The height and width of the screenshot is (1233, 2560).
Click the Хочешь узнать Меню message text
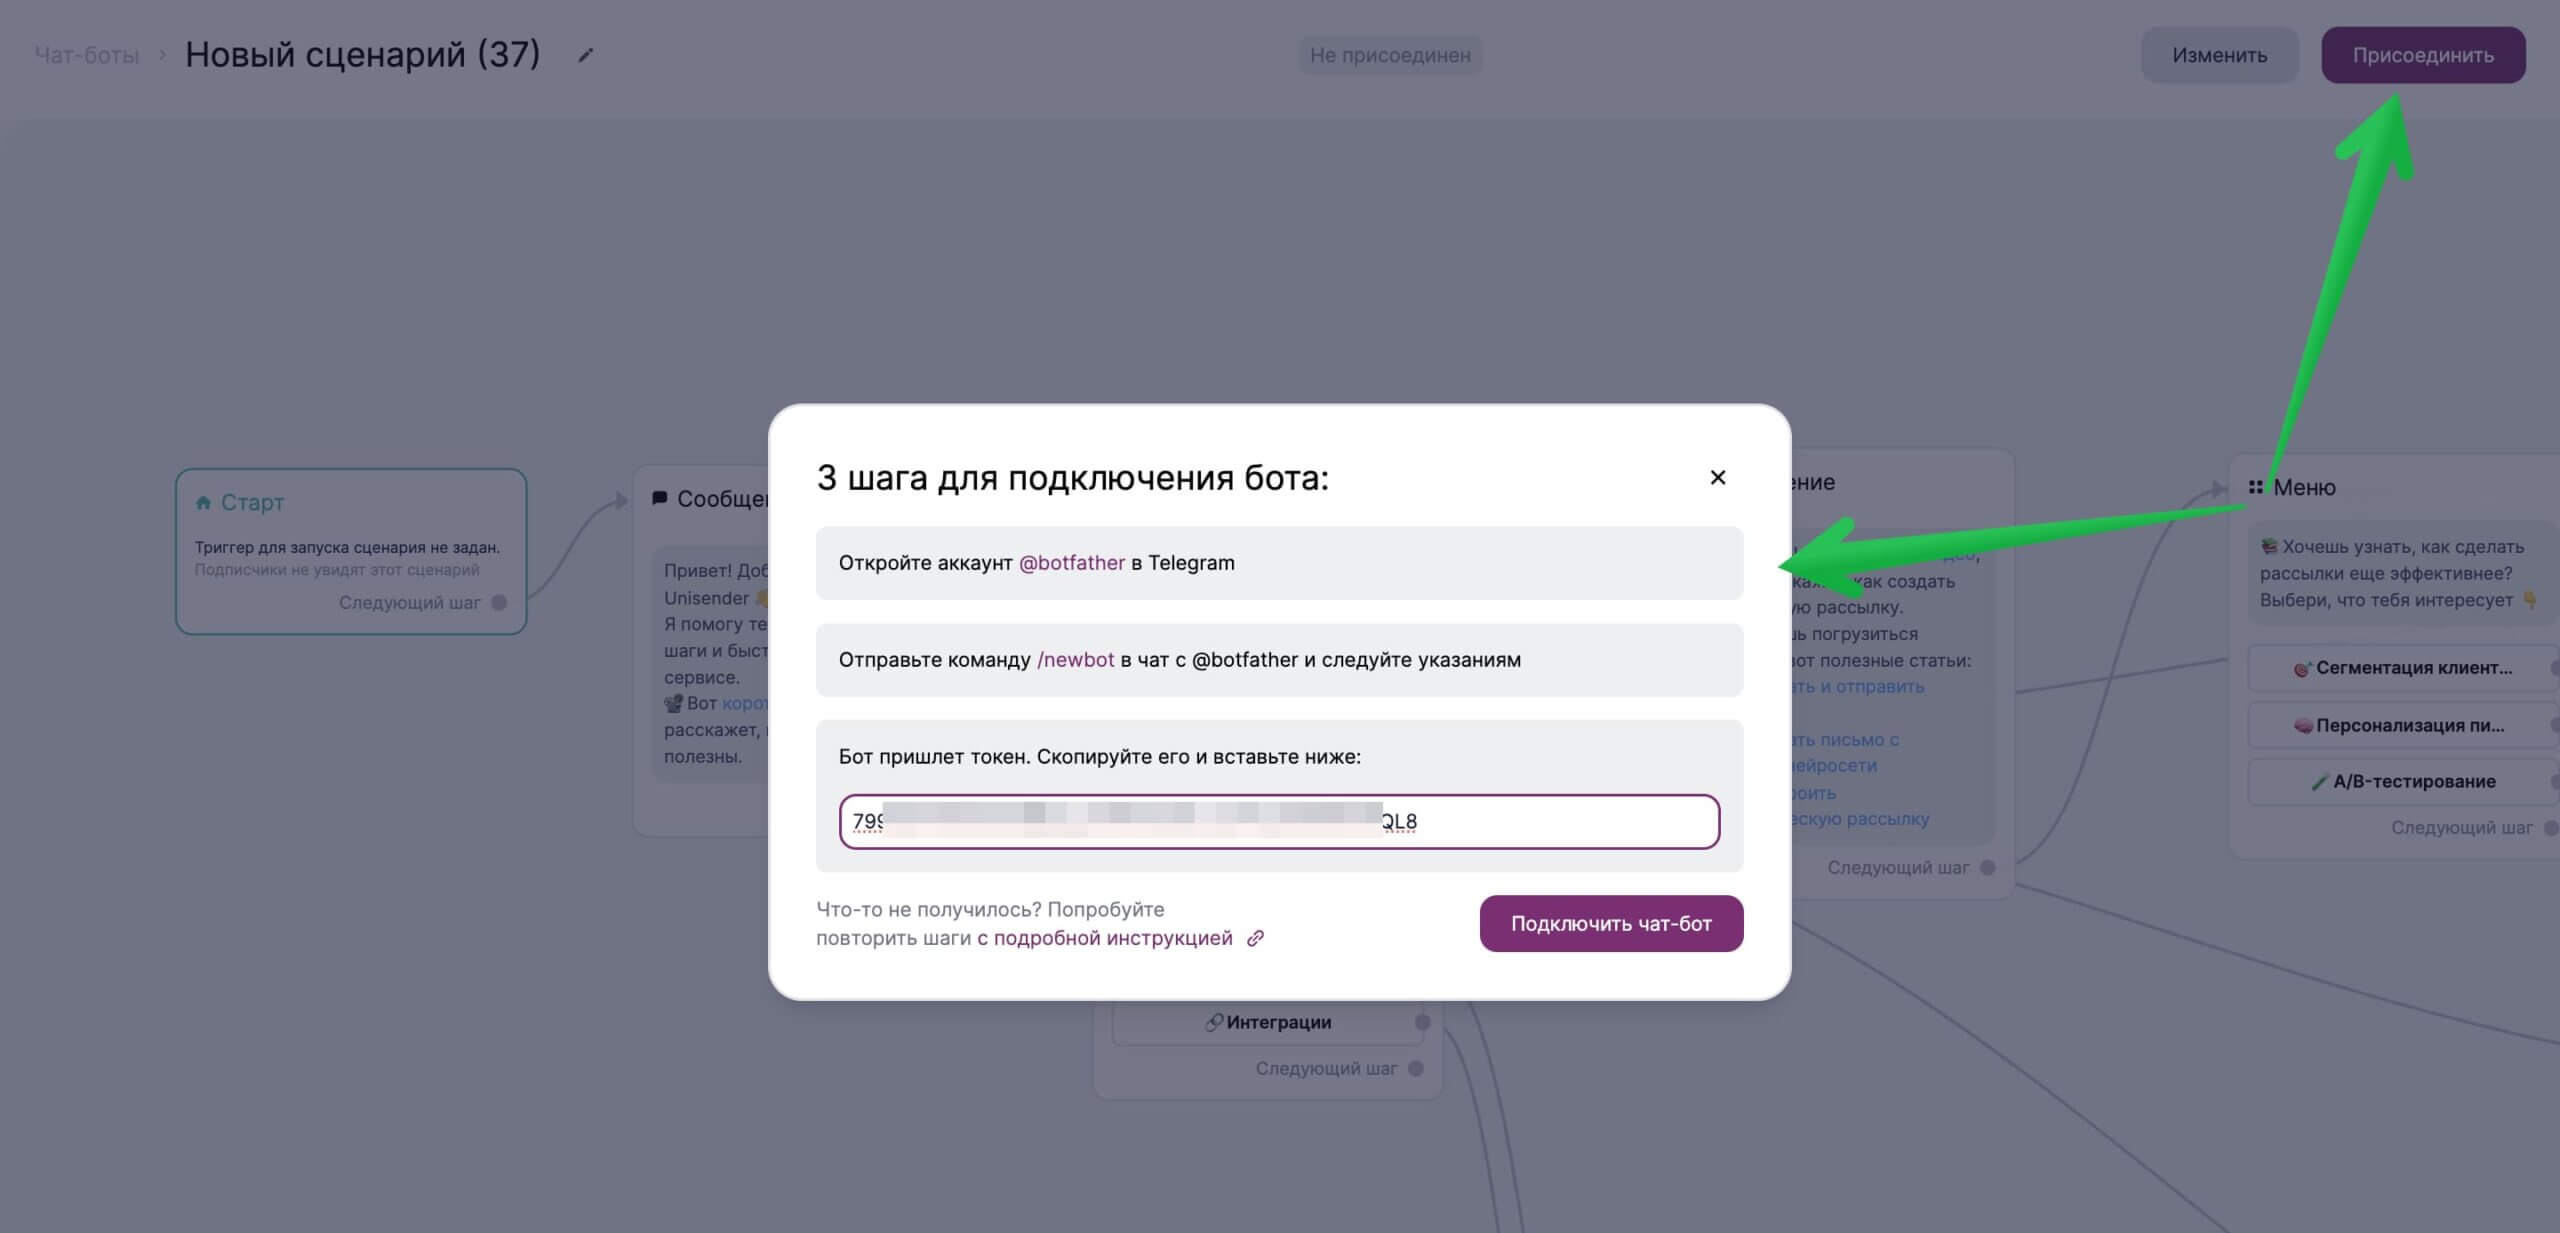2400,573
